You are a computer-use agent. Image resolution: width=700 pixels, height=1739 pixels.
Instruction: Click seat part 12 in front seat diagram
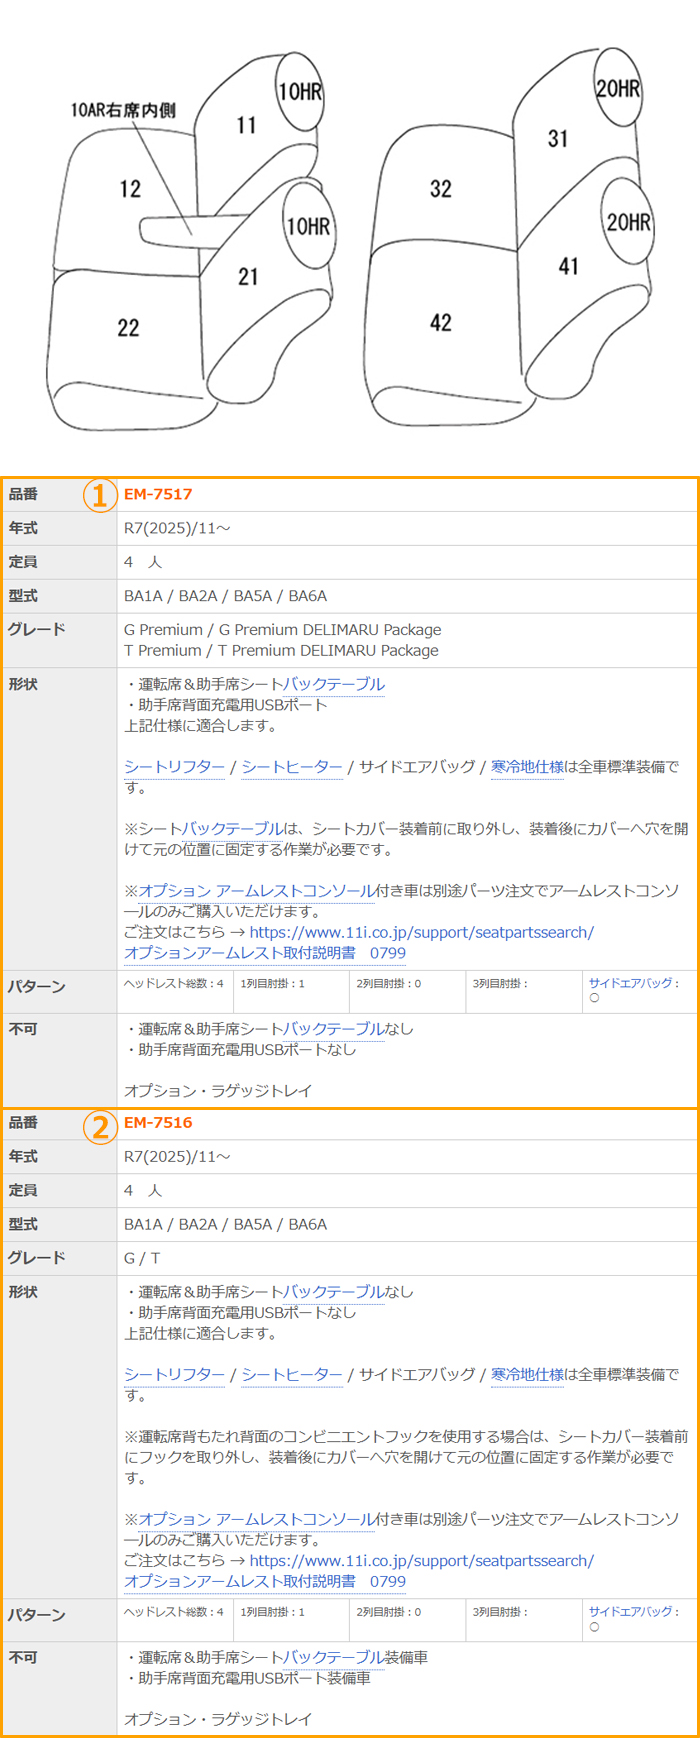coord(130,190)
